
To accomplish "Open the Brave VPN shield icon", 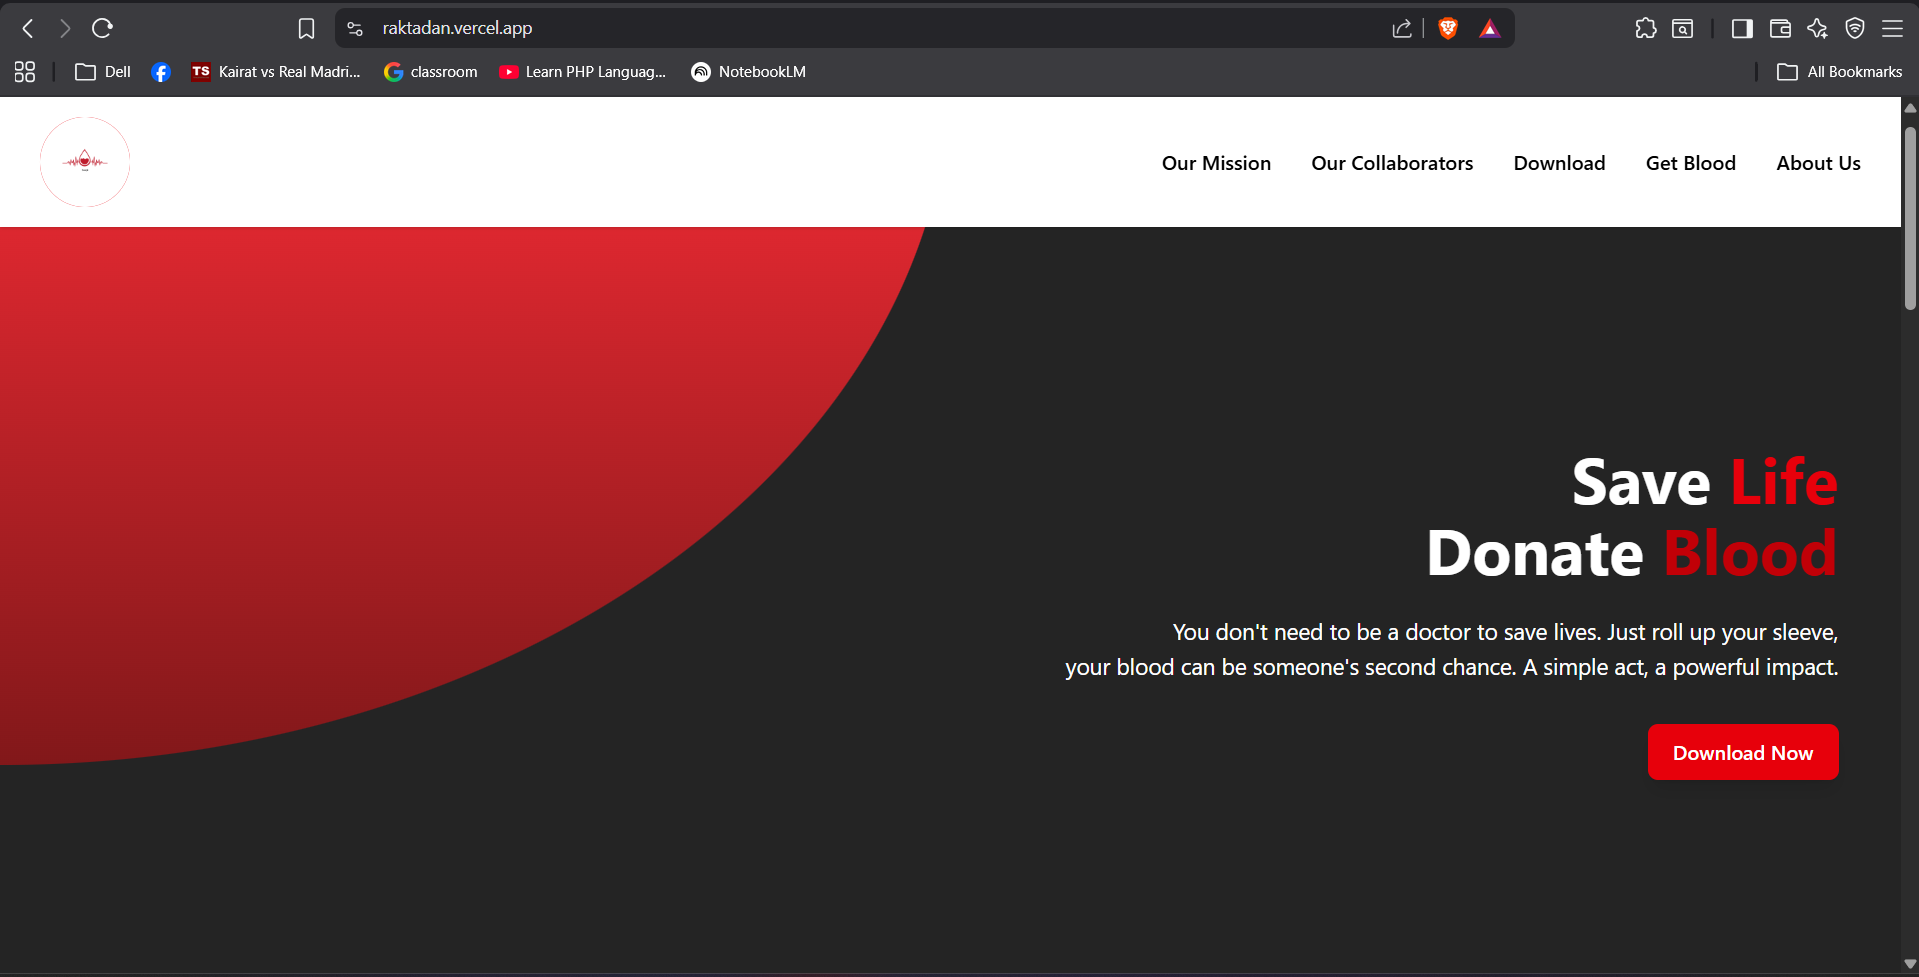I will pyautogui.click(x=1855, y=28).
